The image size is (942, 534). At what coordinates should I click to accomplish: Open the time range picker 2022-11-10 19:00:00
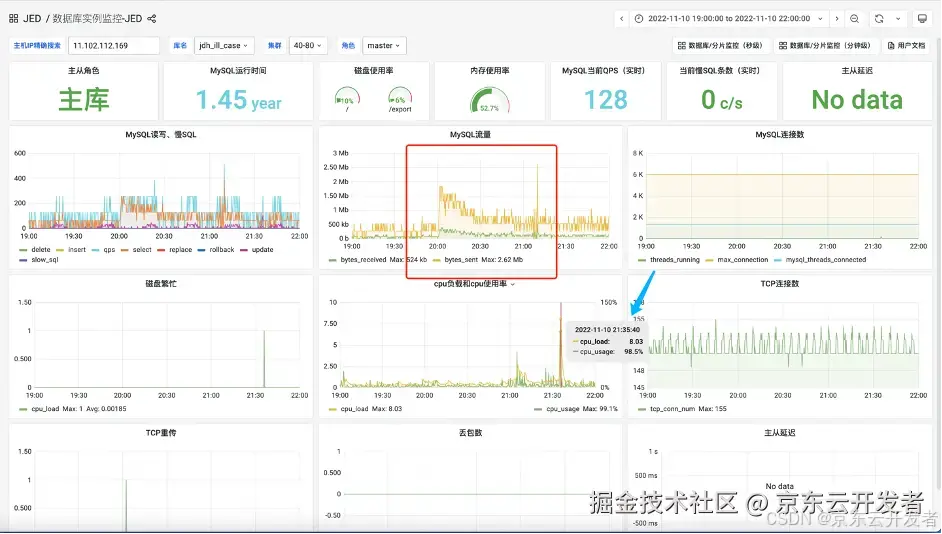coord(729,19)
